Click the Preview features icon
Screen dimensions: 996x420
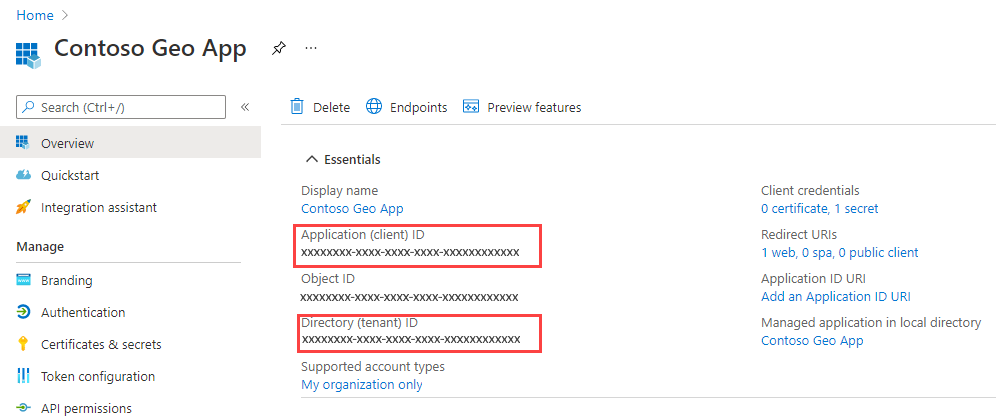point(471,107)
